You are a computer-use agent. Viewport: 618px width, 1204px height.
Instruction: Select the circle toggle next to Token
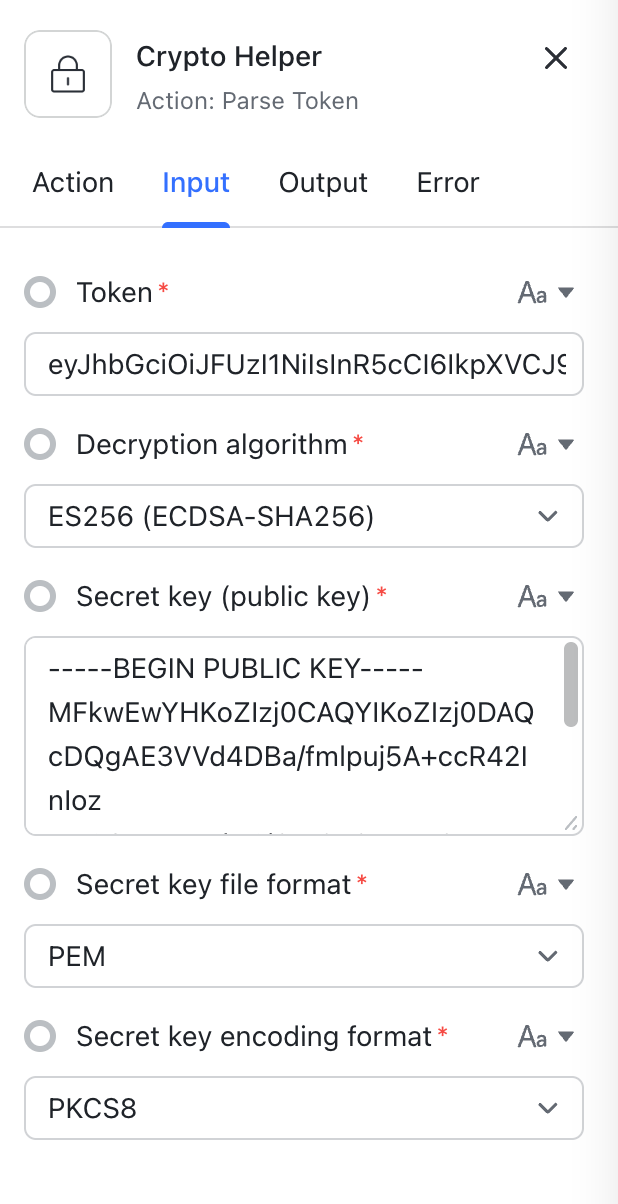(x=39, y=292)
